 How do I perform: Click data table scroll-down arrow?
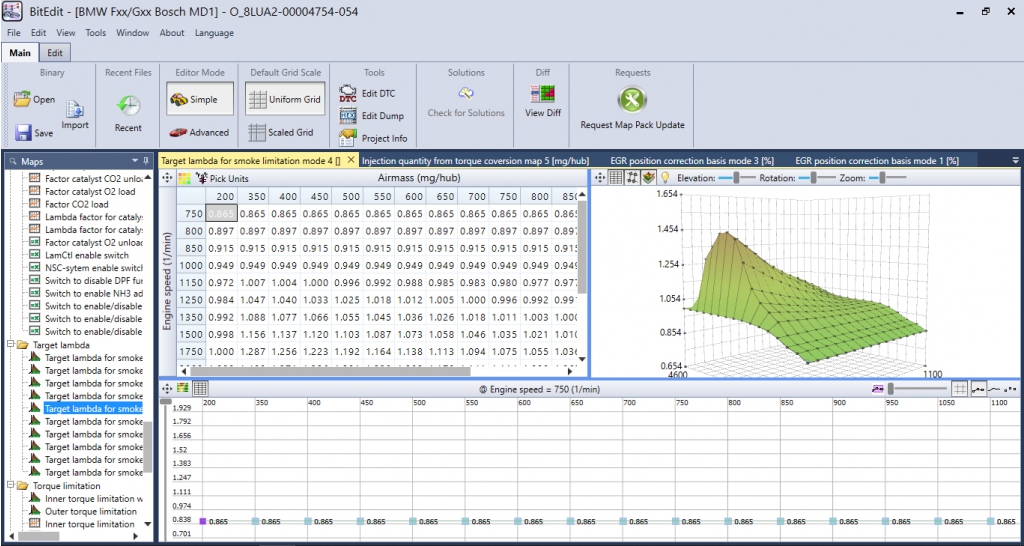point(582,359)
